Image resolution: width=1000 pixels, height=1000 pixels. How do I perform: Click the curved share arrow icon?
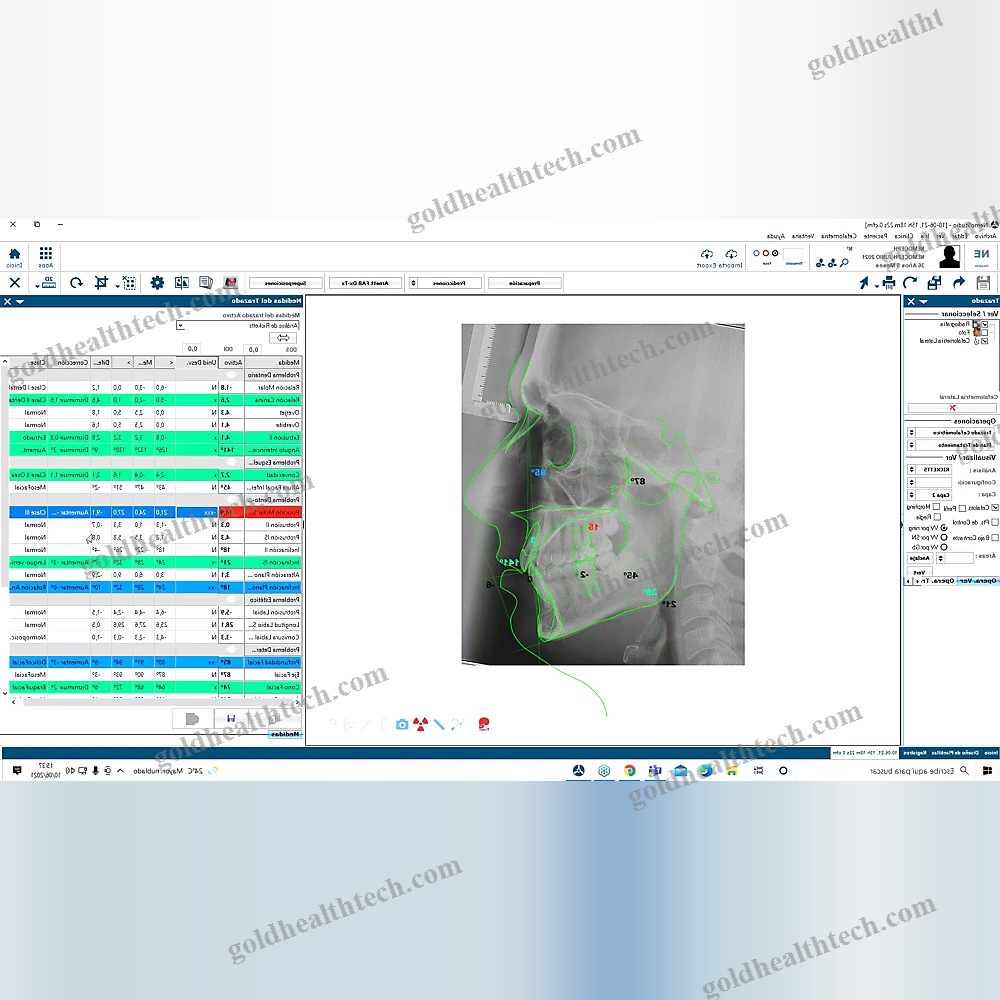click(959, 283)
